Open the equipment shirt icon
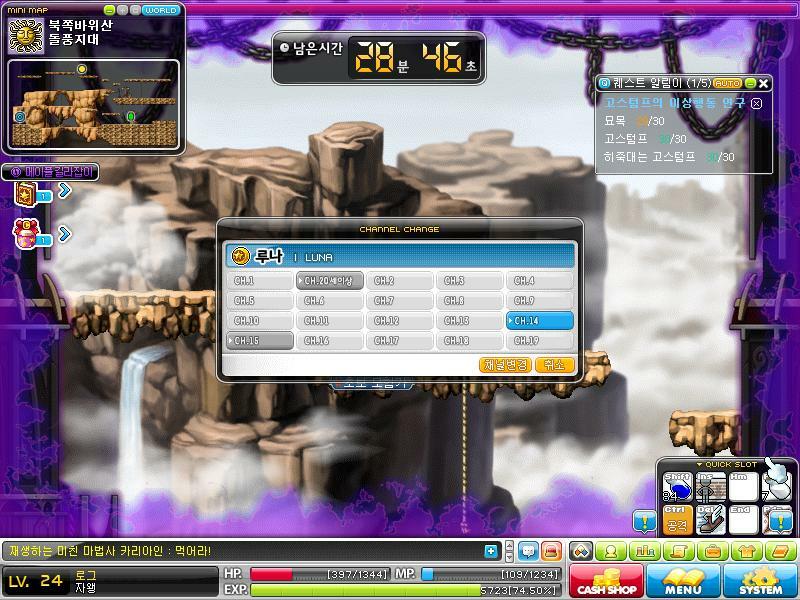The height and width of the screenshot is (600, 800). 746,551
